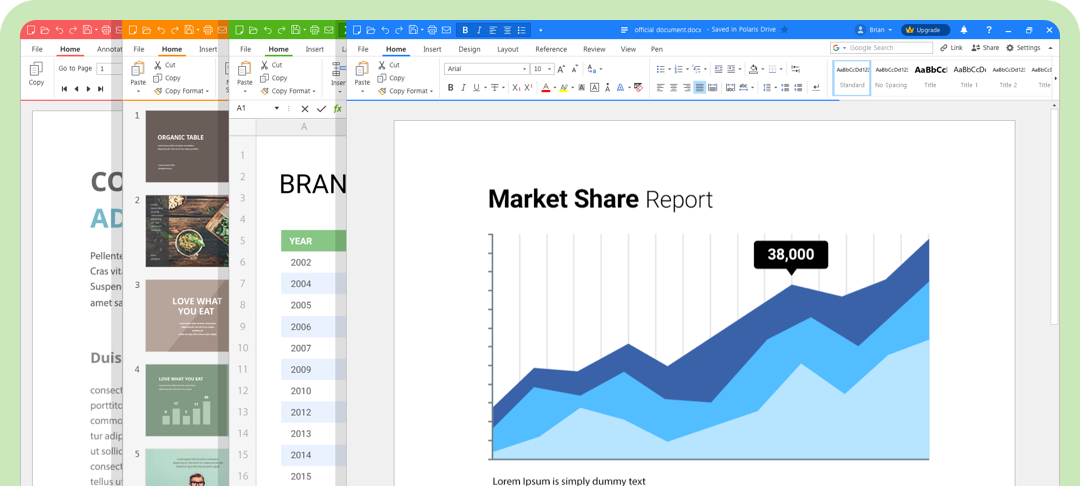The image size is (1080, 486).
Task: Toggle Strikethrough in the ribbon
Action: tap(495, 87)
